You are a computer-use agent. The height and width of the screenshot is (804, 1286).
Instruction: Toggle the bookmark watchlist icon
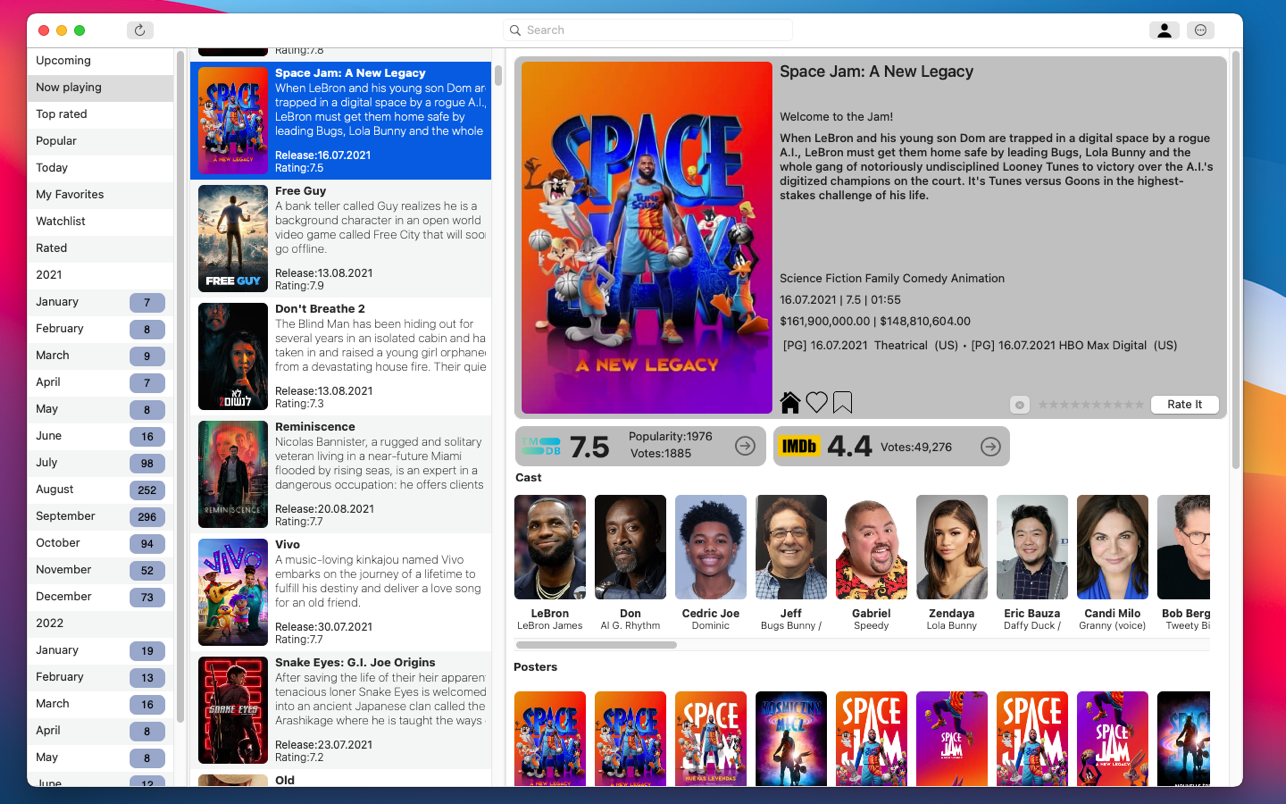(x=843, y=402)
